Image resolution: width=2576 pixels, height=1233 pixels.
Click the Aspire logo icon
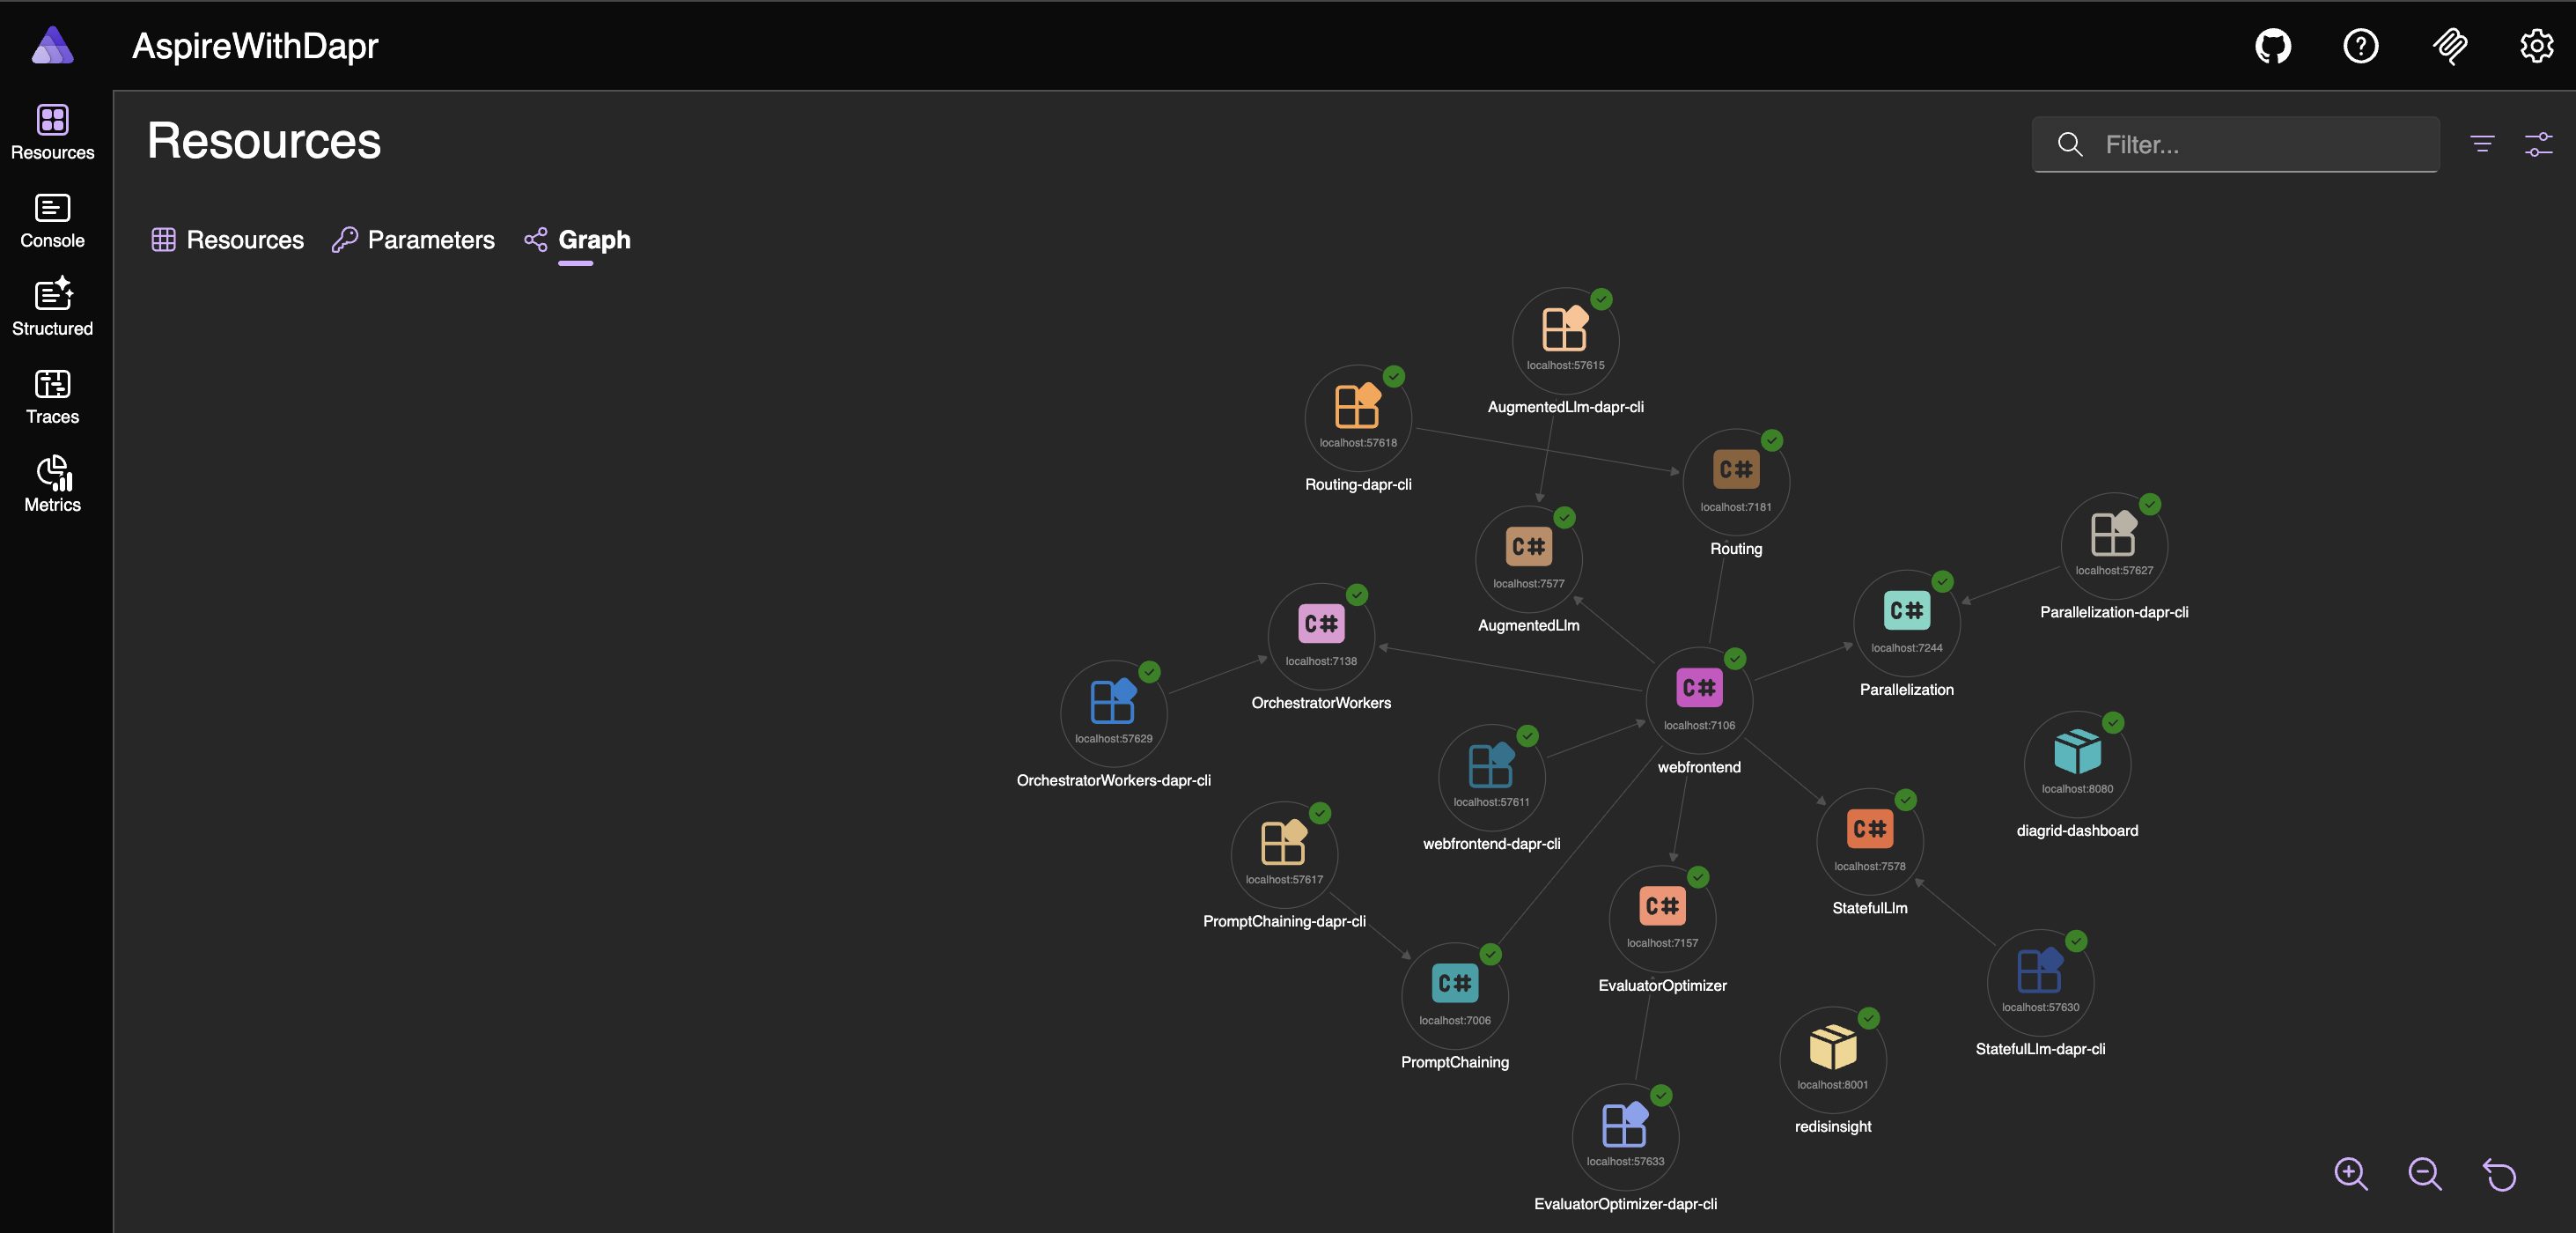tap(52, 46)
